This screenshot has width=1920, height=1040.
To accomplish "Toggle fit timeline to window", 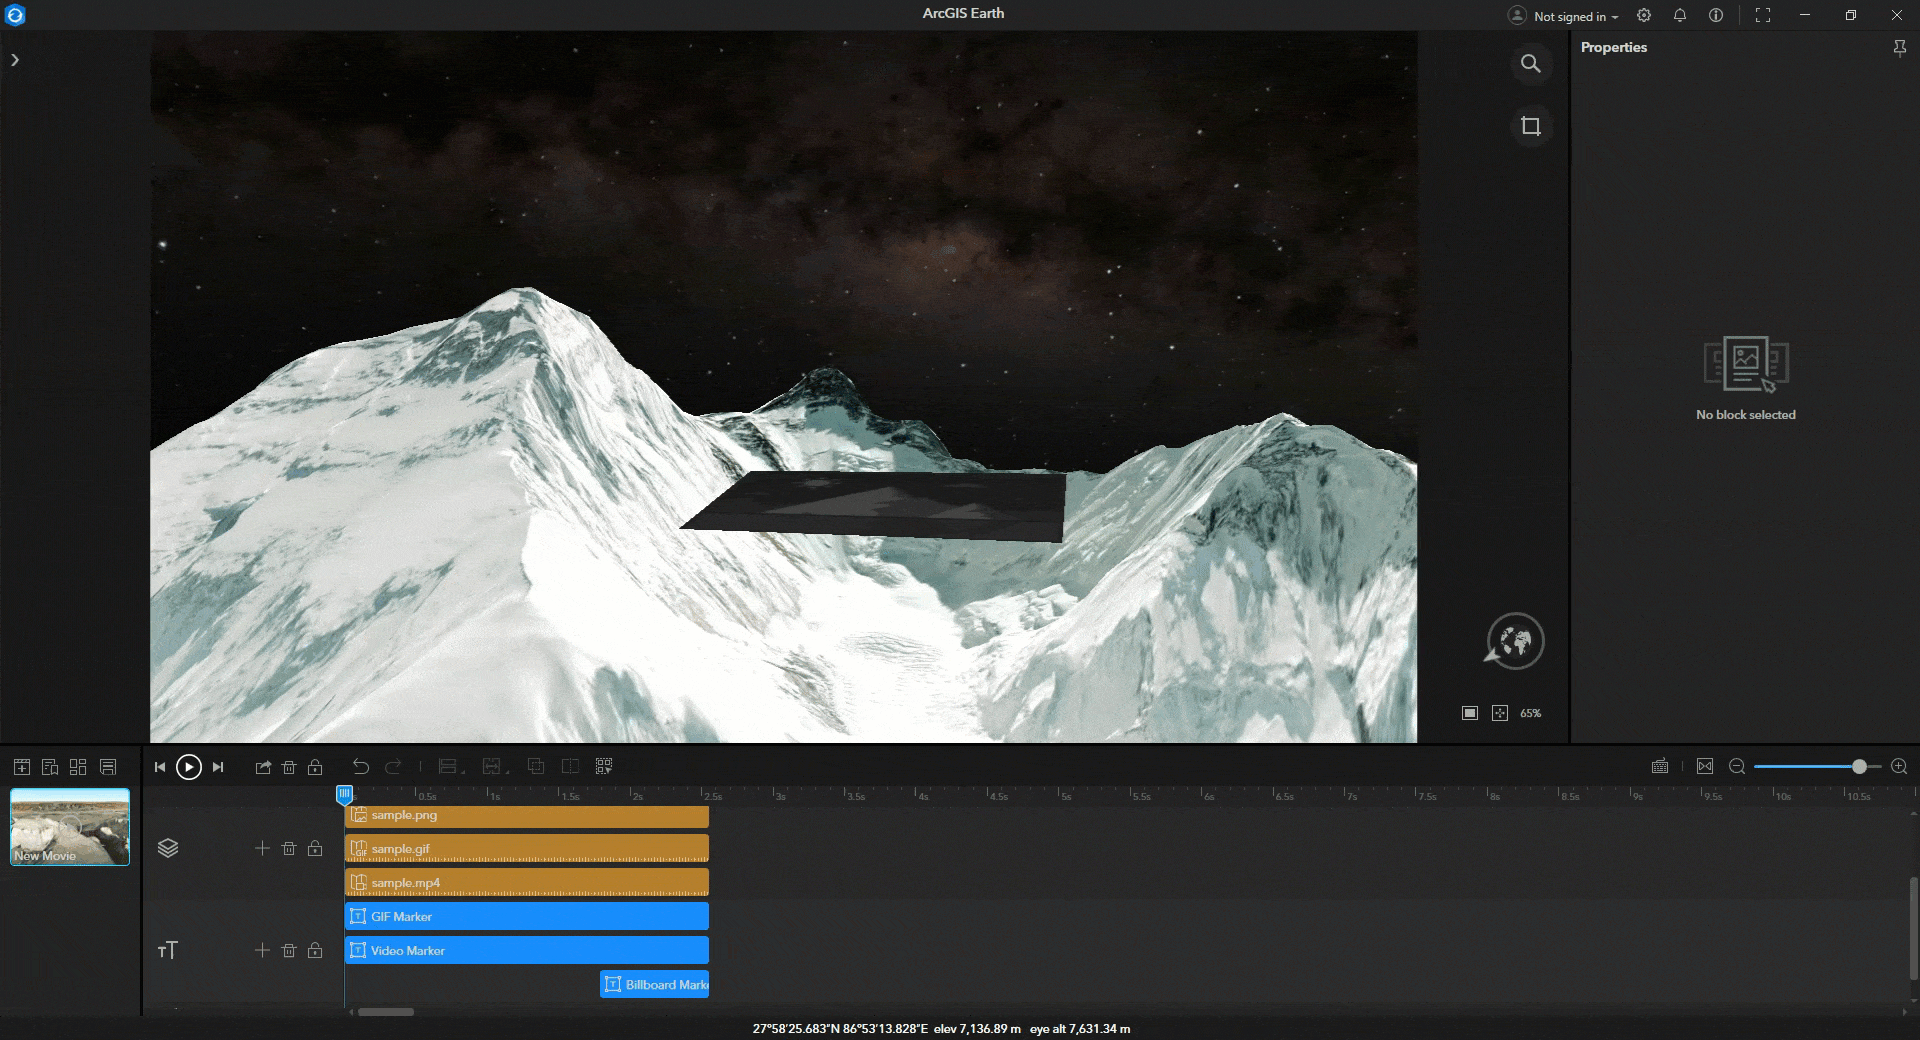I will tap(1704, 767).
